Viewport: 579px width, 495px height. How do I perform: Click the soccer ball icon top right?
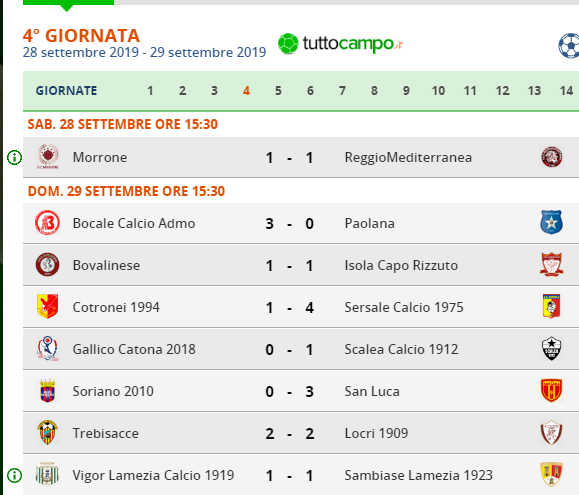(x=569, y=46)
